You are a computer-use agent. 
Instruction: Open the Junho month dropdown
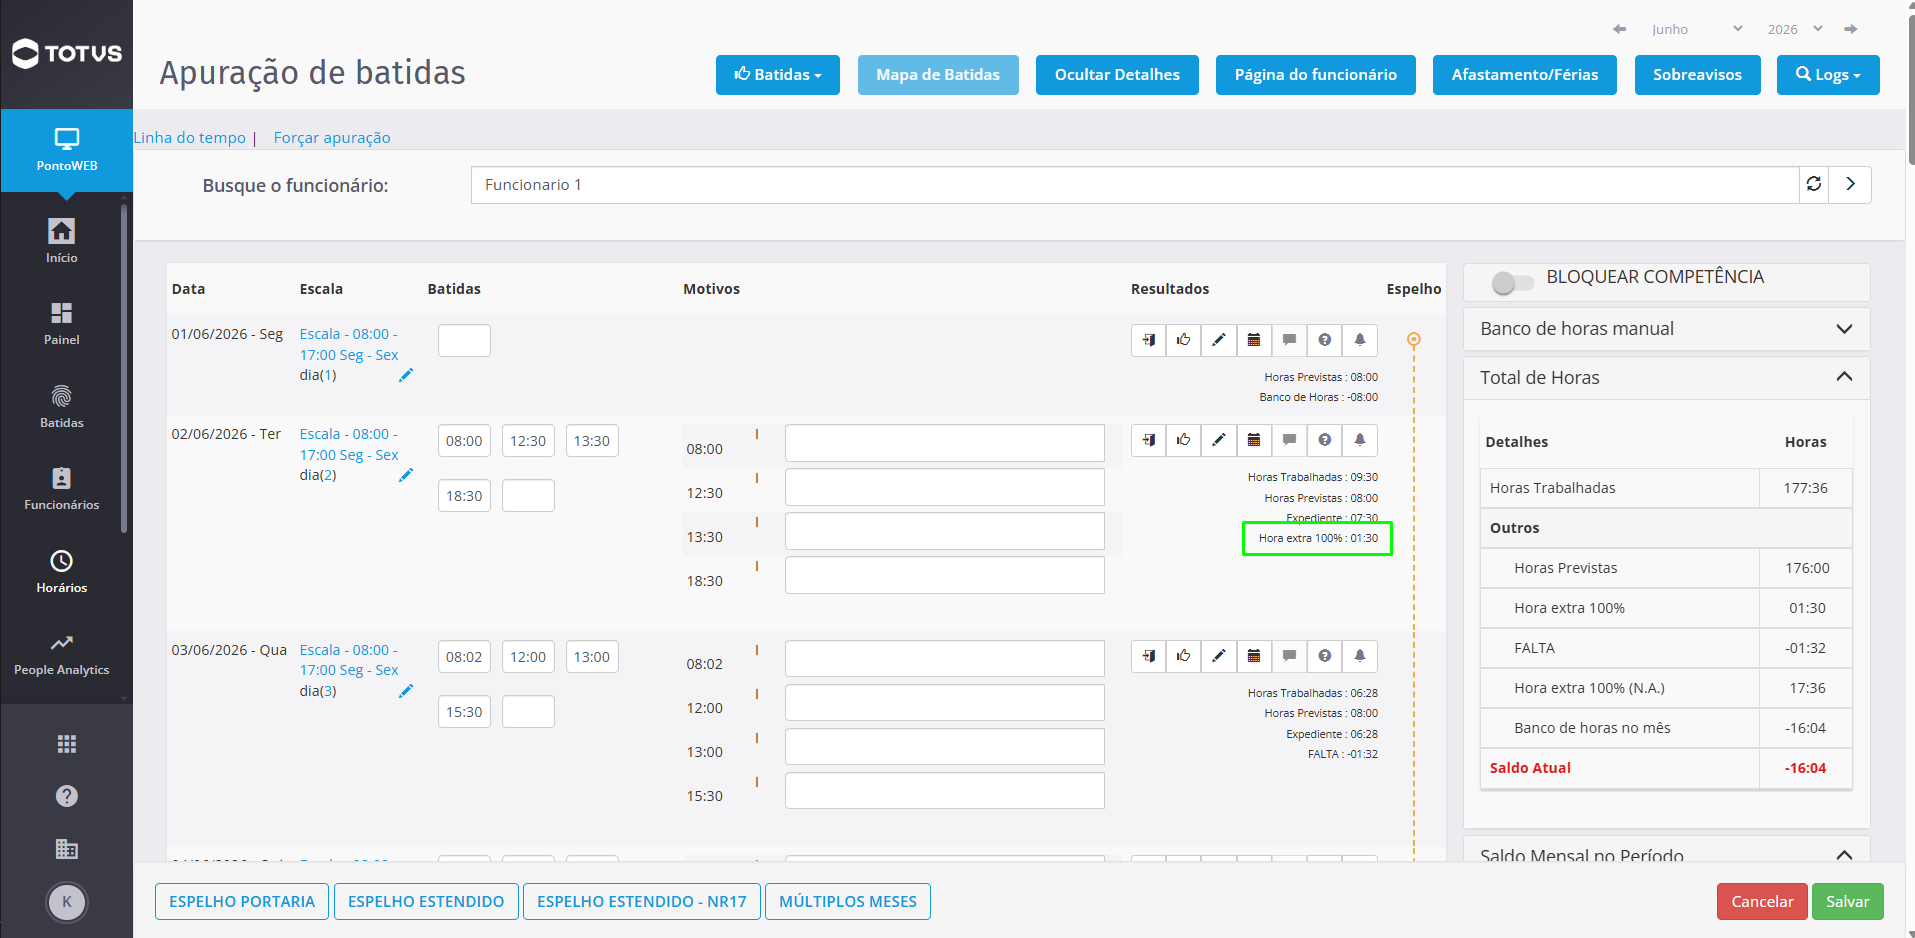point(1696,29)
